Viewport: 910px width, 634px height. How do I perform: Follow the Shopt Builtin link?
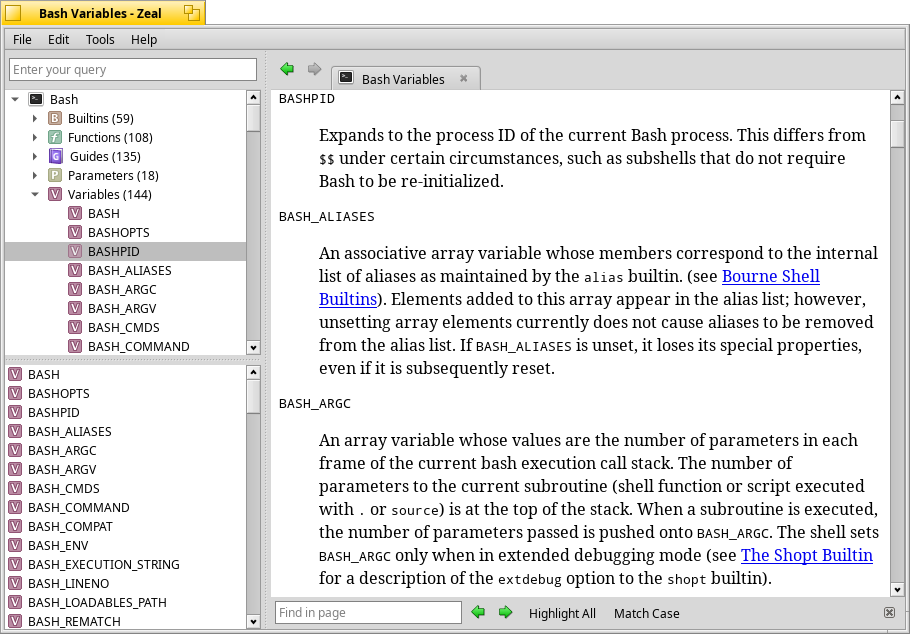[x=807, y=555]
